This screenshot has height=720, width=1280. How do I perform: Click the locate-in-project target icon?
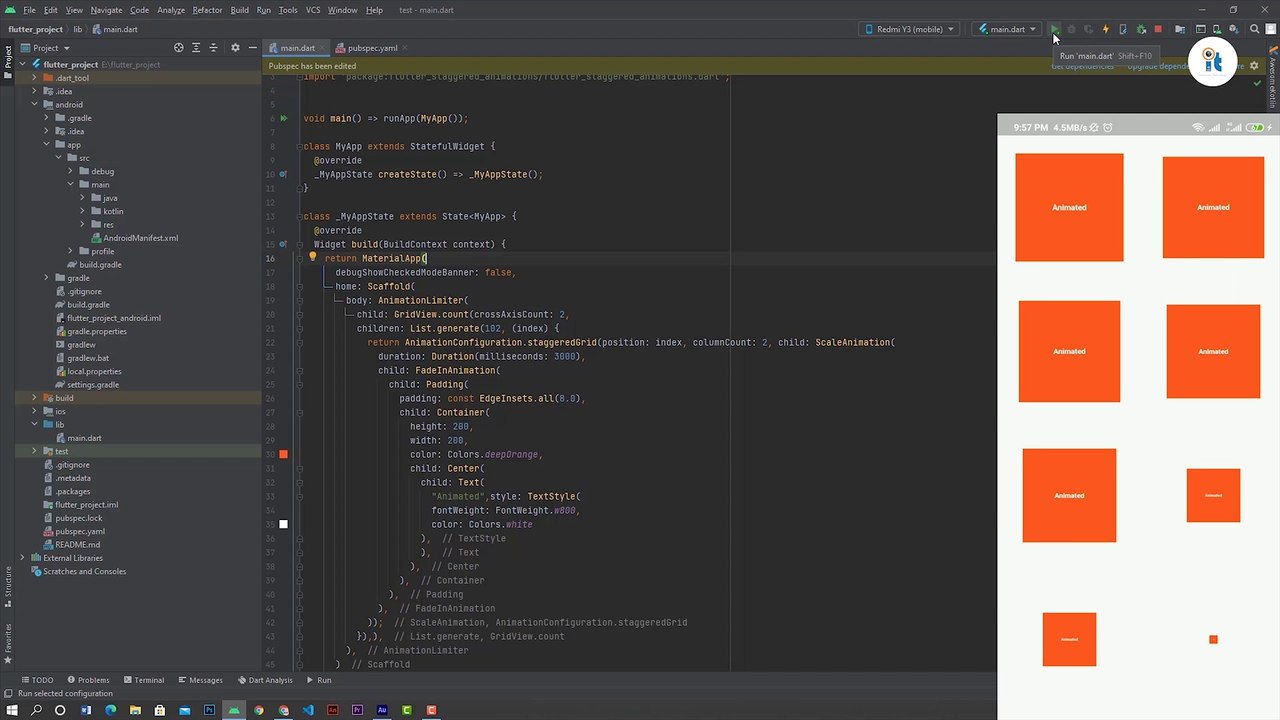pyautogui.click(x=179, y=47)
